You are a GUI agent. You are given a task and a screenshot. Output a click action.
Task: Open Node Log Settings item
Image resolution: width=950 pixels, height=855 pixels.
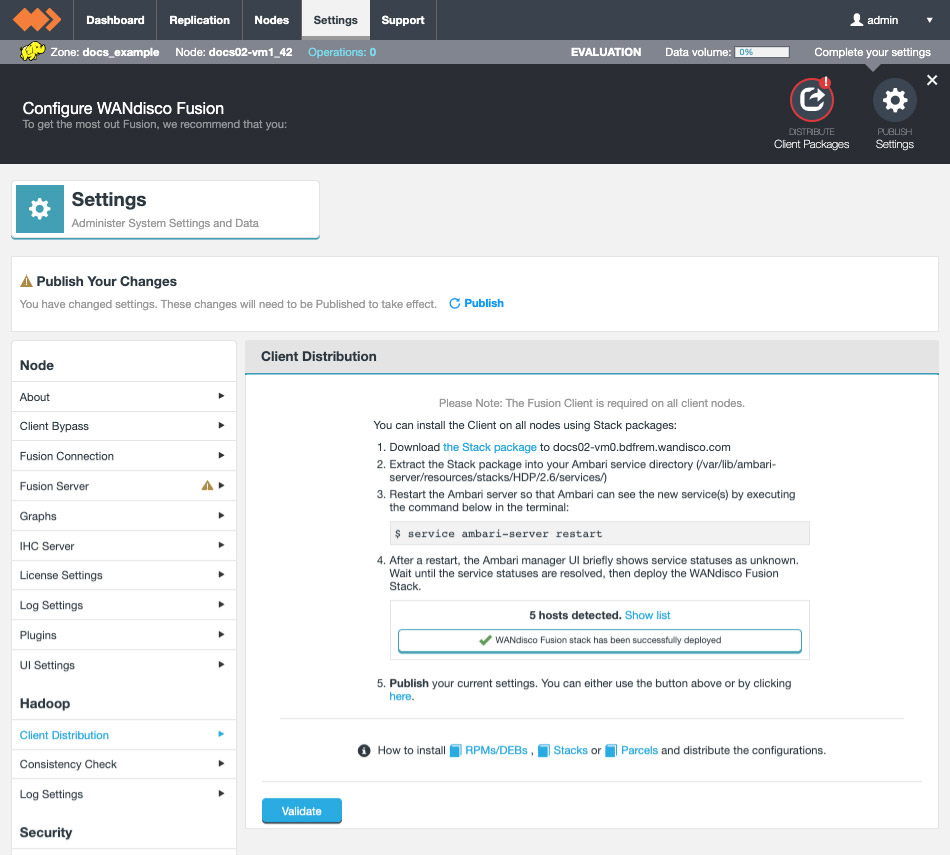tap(124, 605)
